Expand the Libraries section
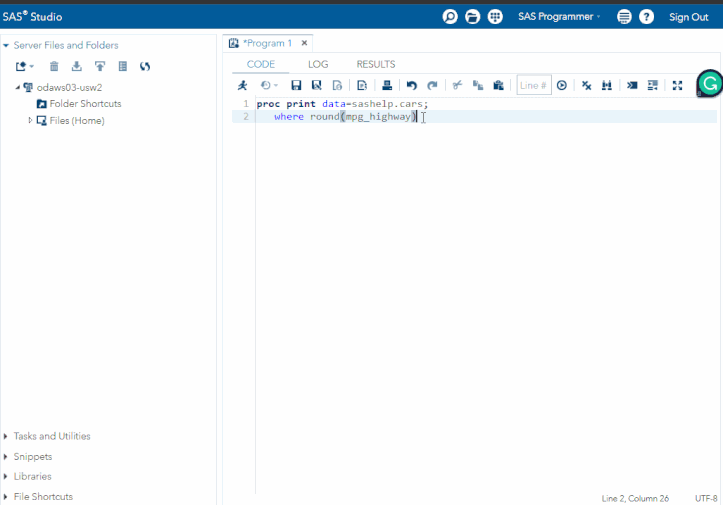 point(6,476)
